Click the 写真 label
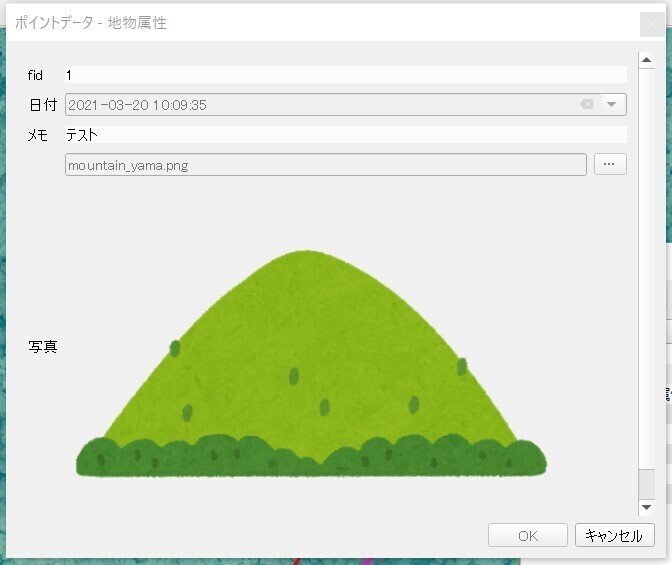The width and height of the screenshot is (672, 565). pos(42,346)
